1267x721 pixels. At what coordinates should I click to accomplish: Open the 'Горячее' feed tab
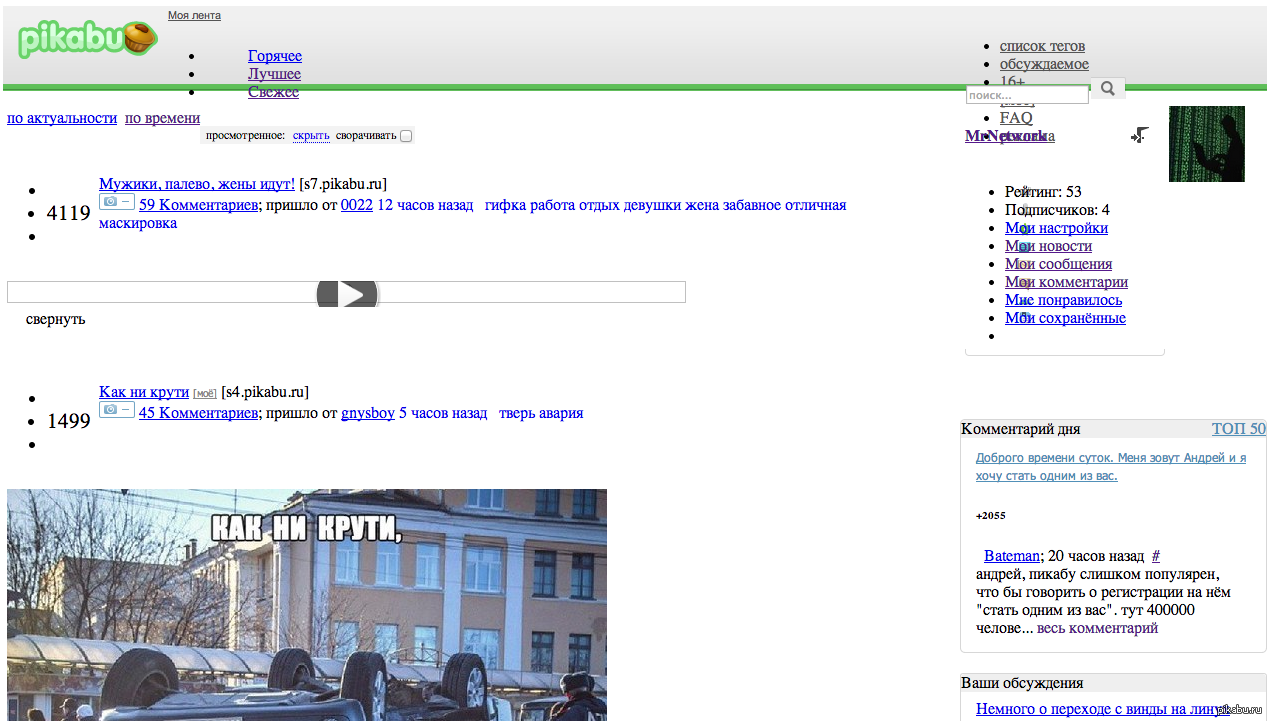(274, 56)
